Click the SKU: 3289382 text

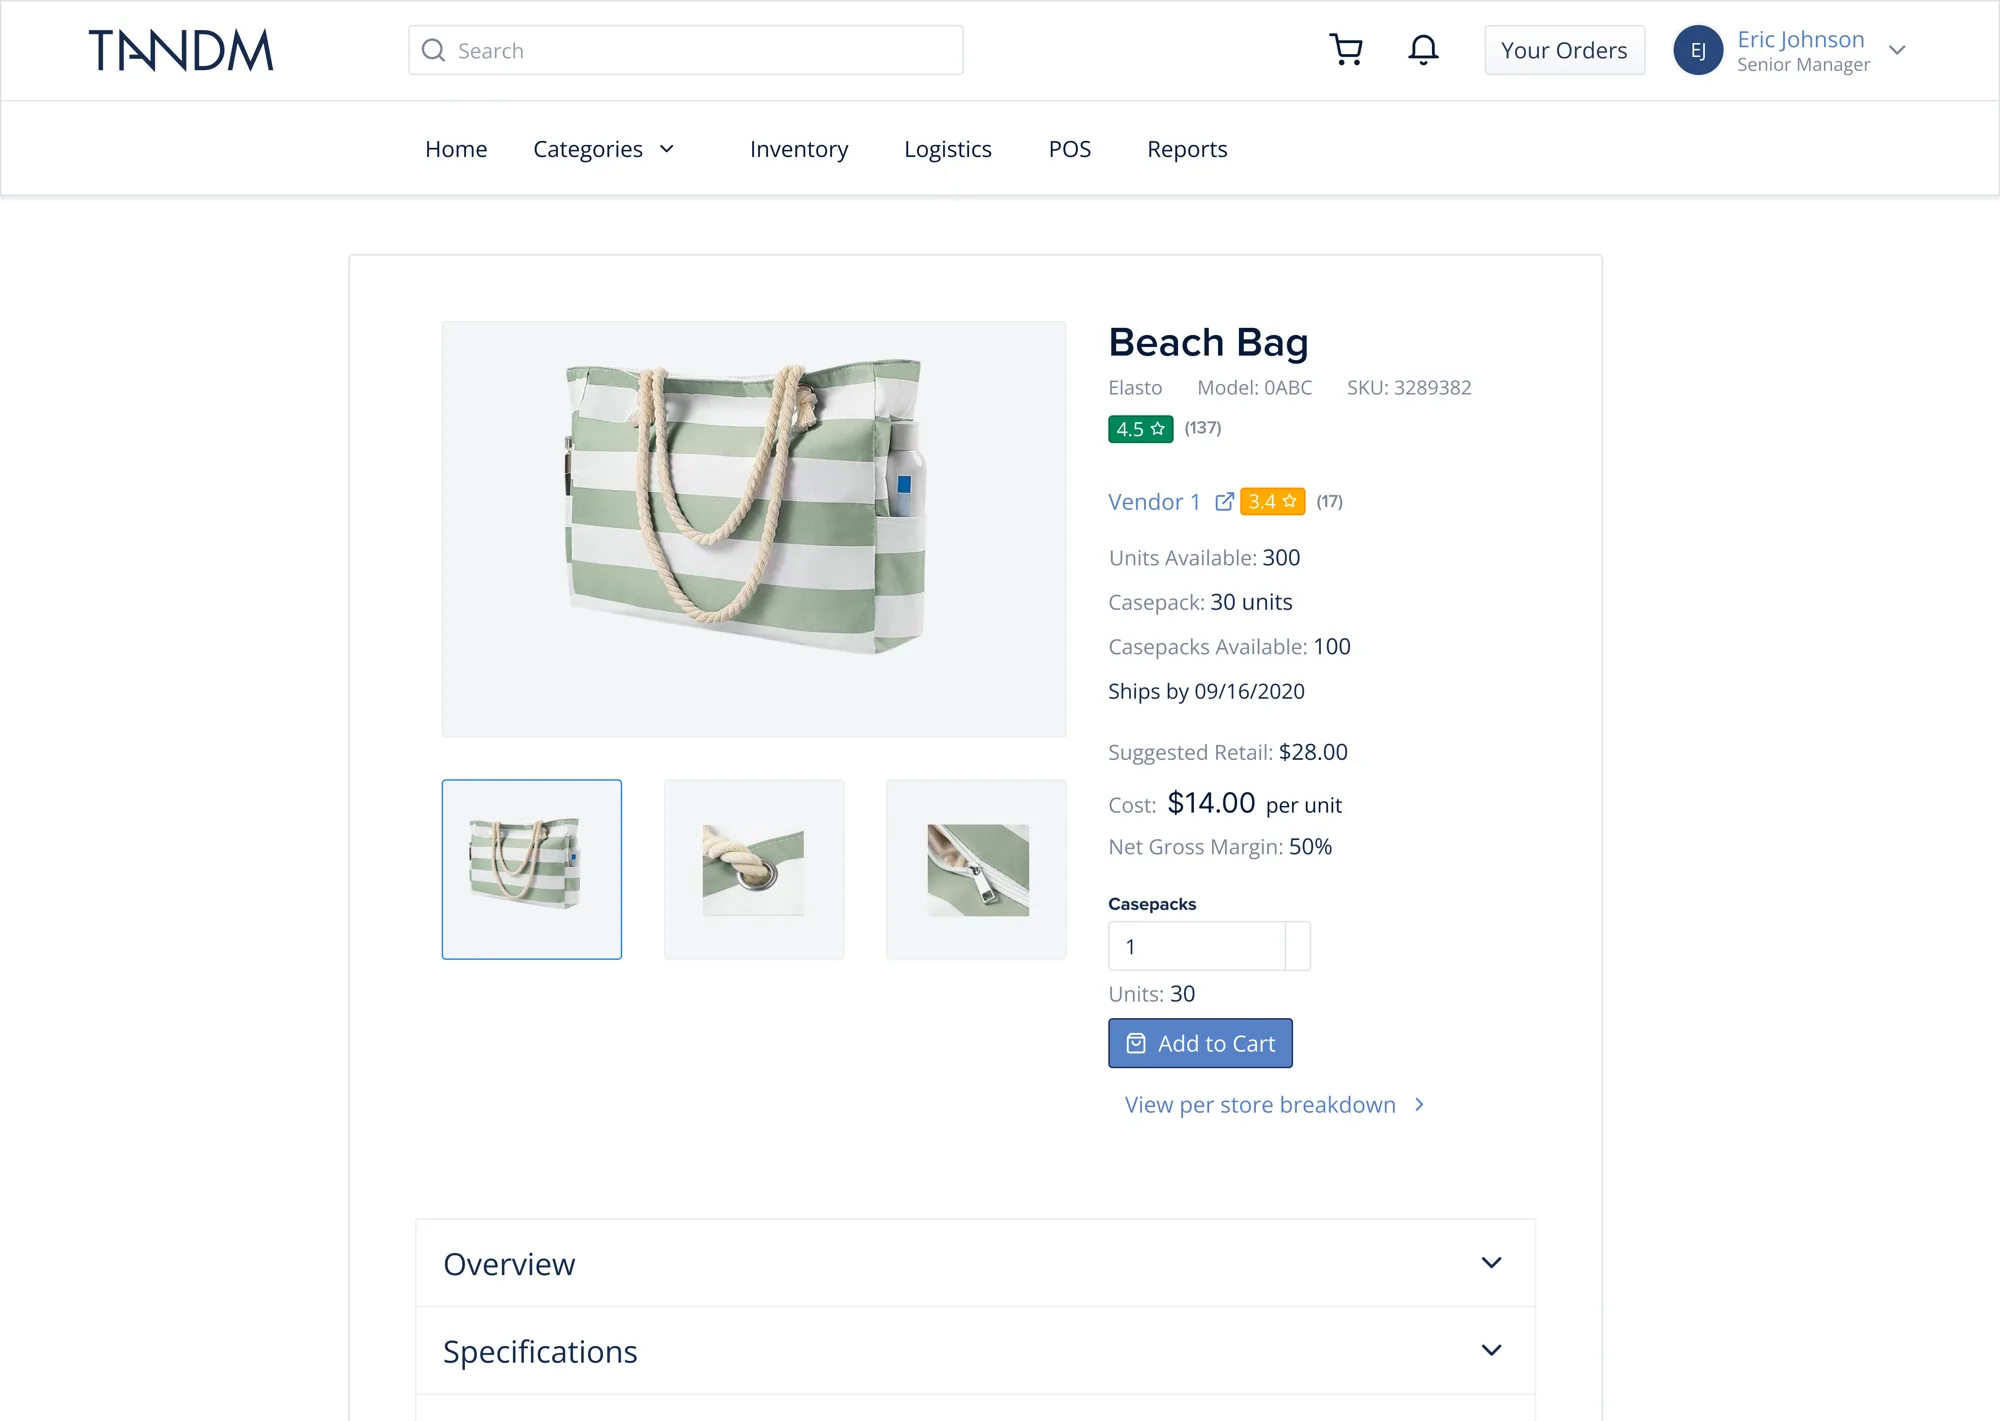point(1409,387)
